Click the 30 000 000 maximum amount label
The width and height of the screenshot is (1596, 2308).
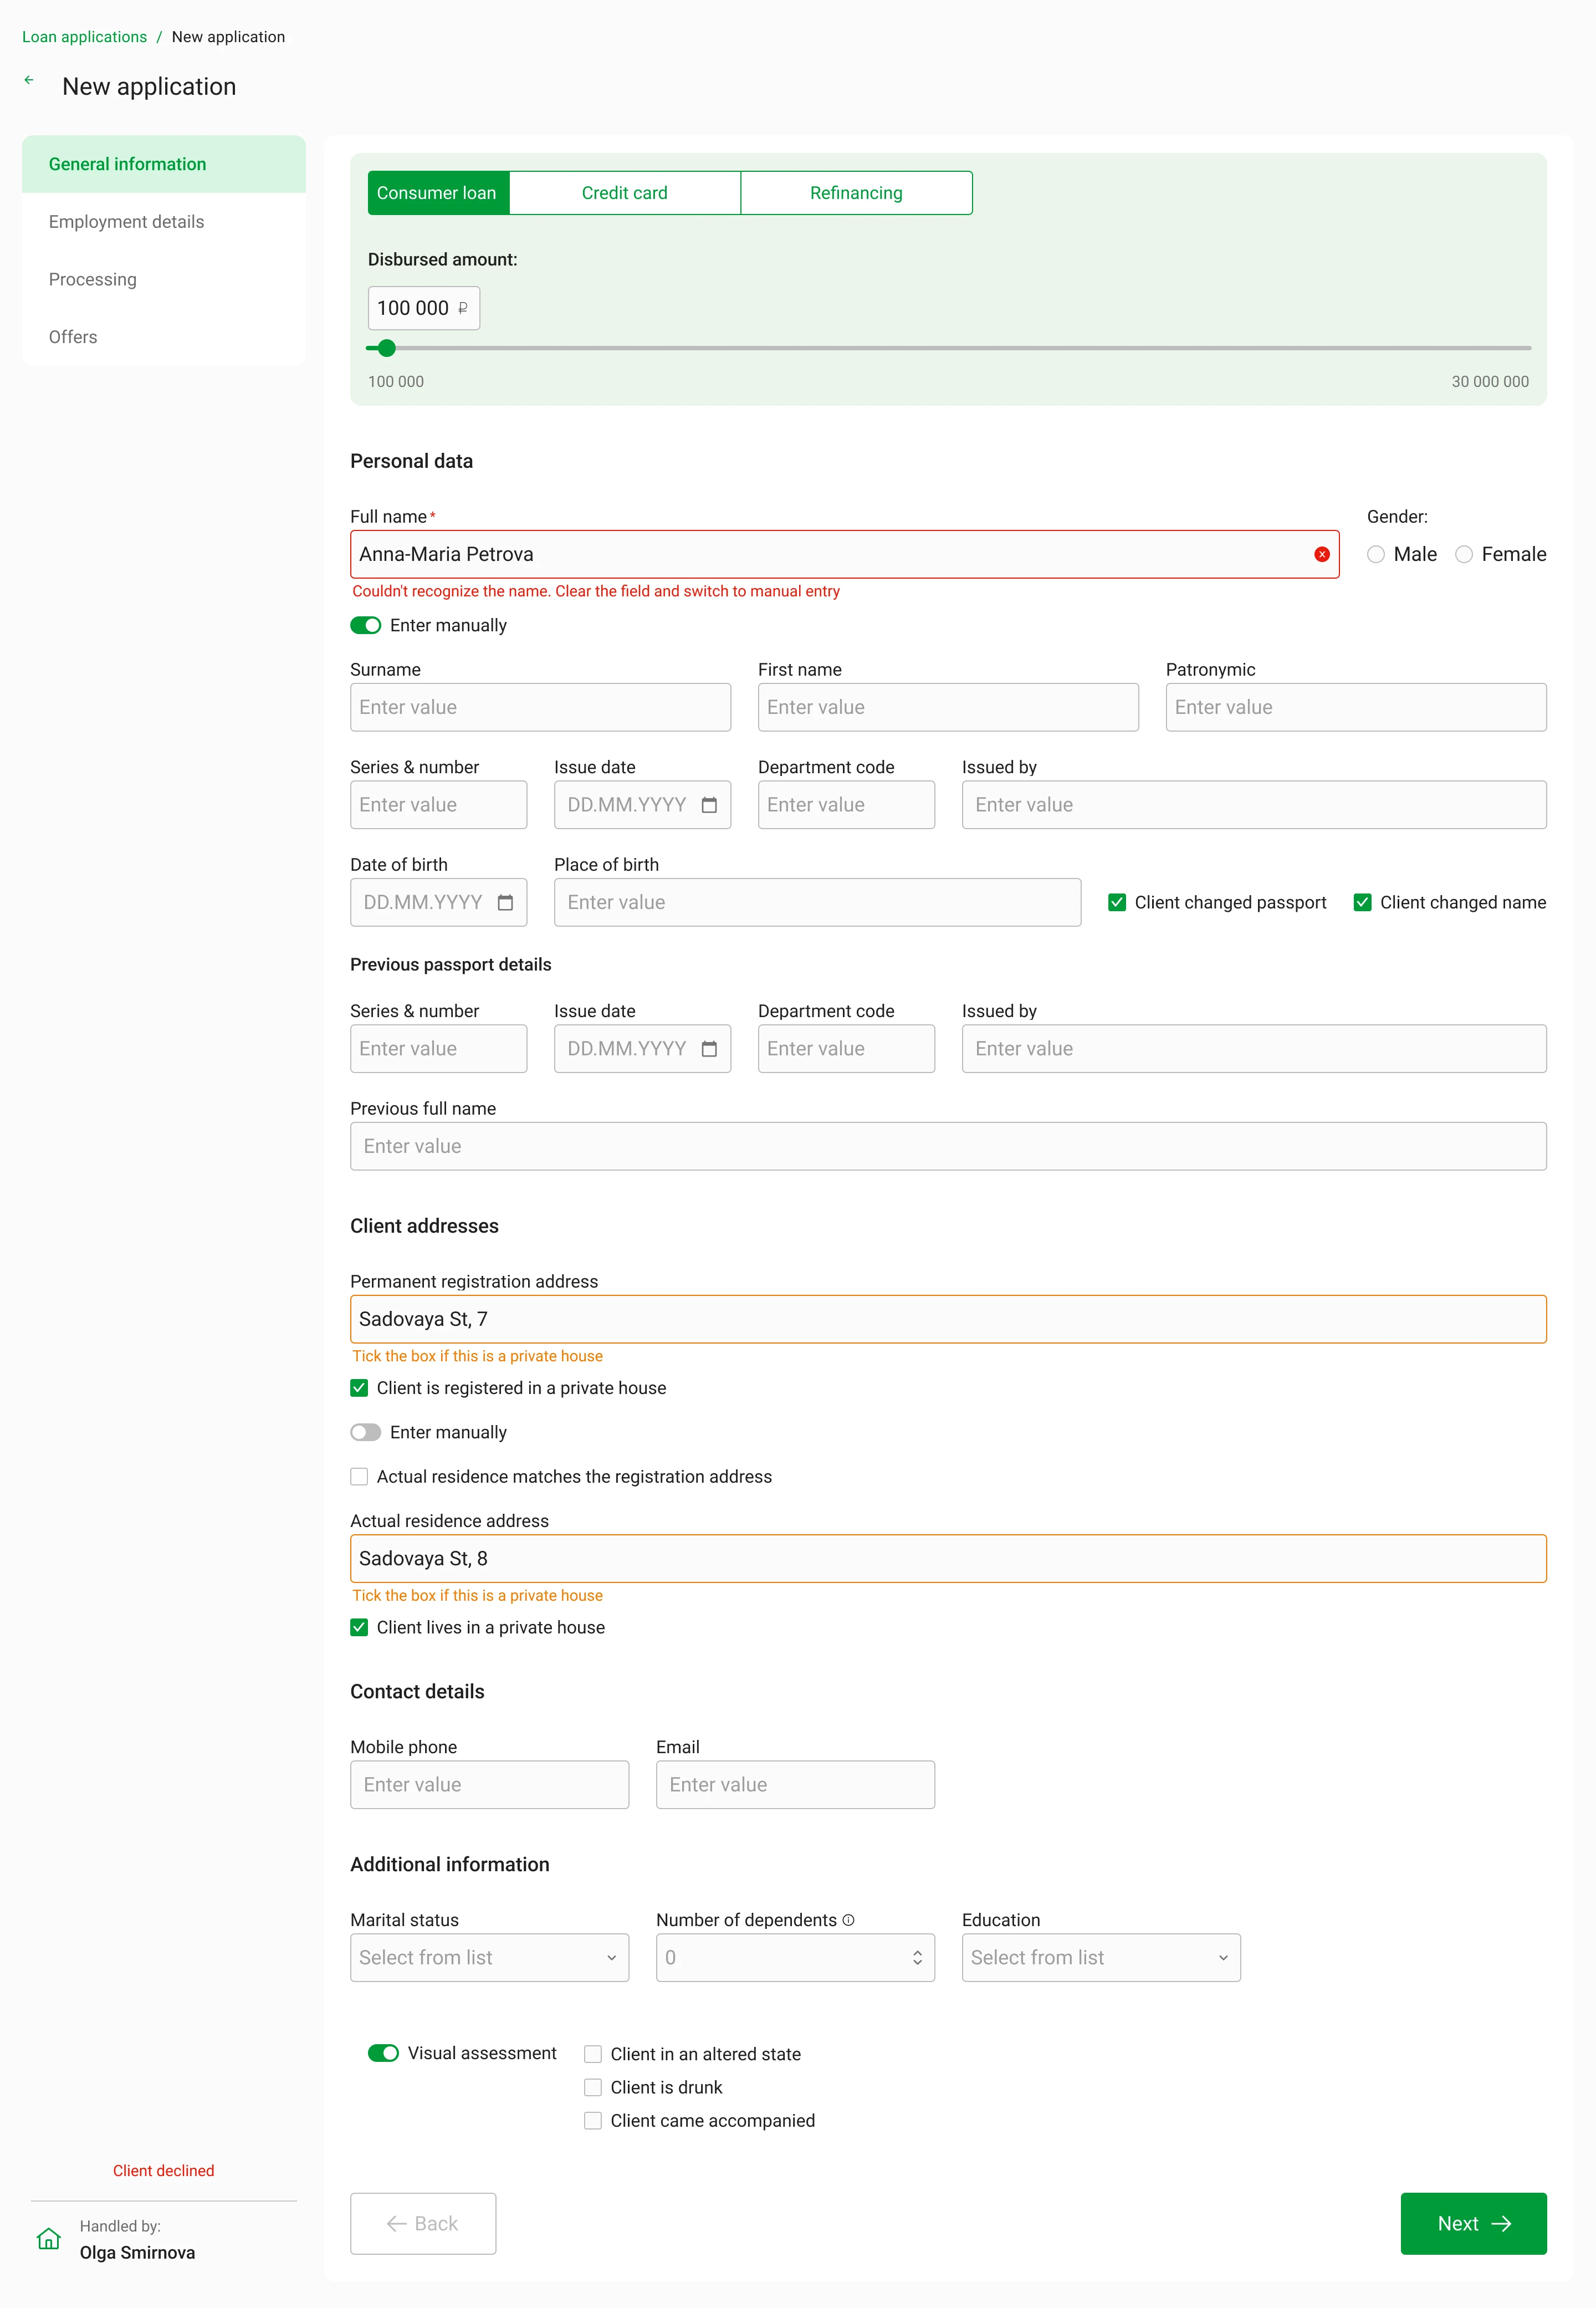click(x=1490, y=381)
